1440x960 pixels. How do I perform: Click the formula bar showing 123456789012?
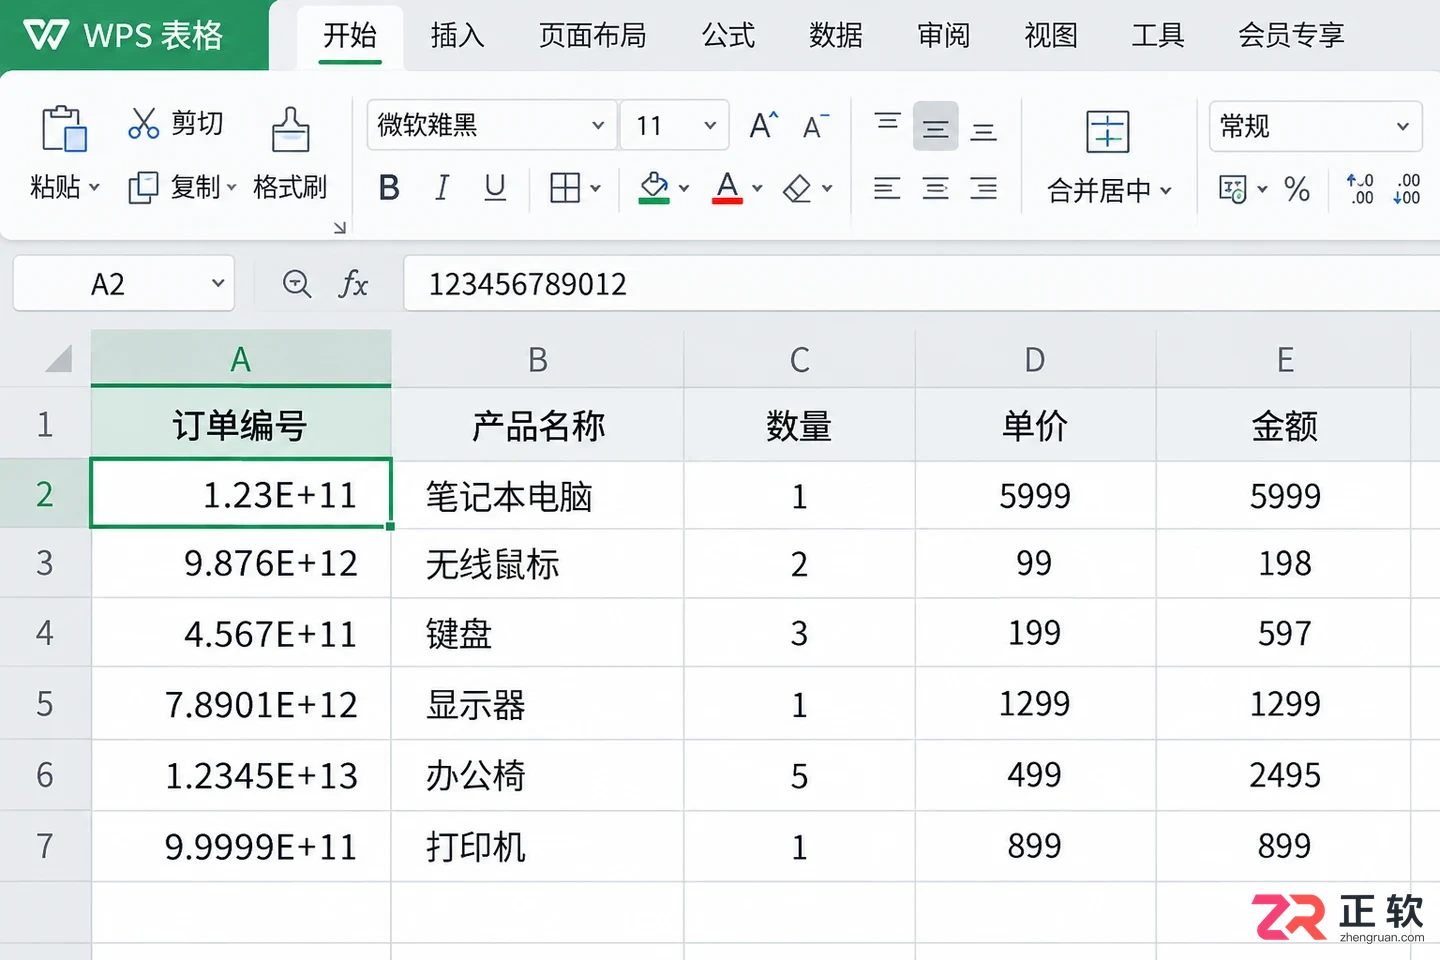(x=921, y=284)
